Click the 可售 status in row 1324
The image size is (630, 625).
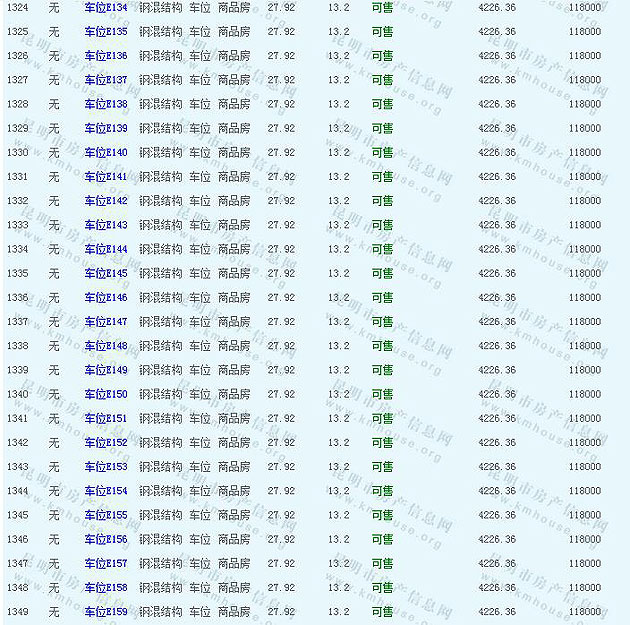tap(382, 8)
